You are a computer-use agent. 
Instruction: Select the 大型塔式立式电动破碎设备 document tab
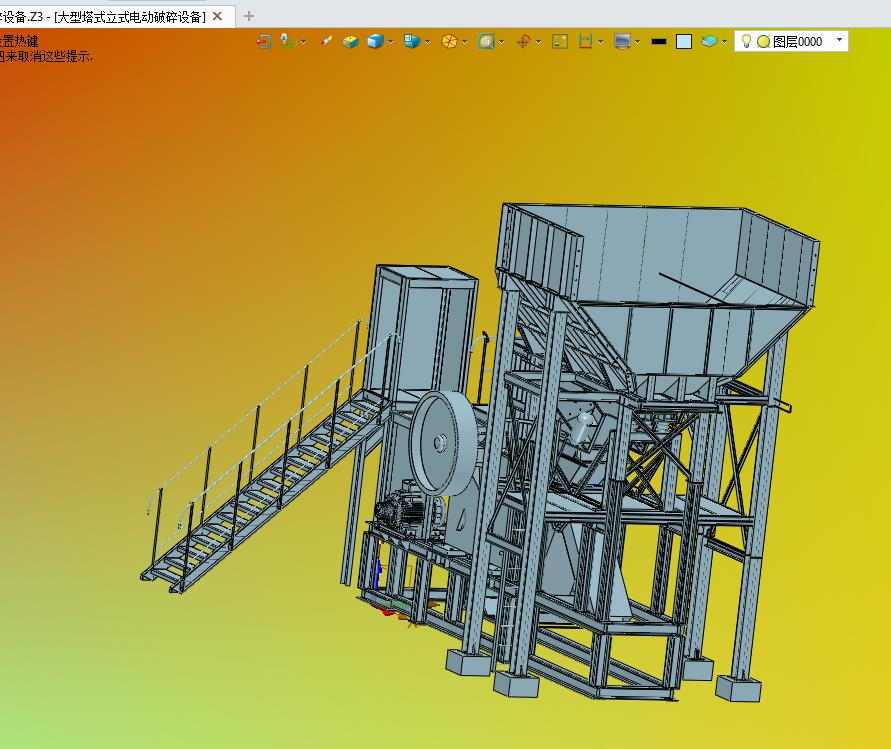pos(116,16)
